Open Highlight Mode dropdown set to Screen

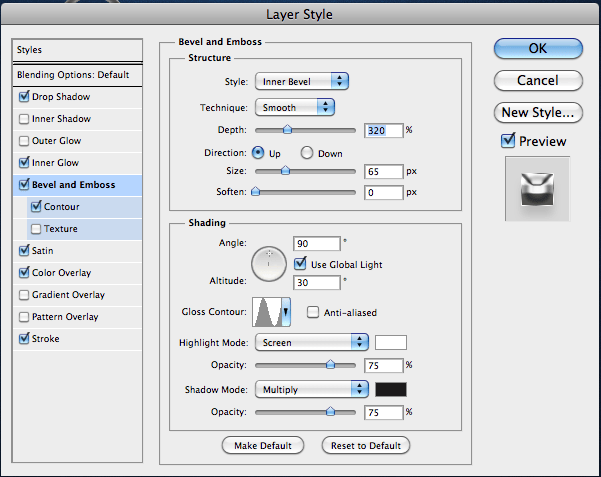(312, 342)
